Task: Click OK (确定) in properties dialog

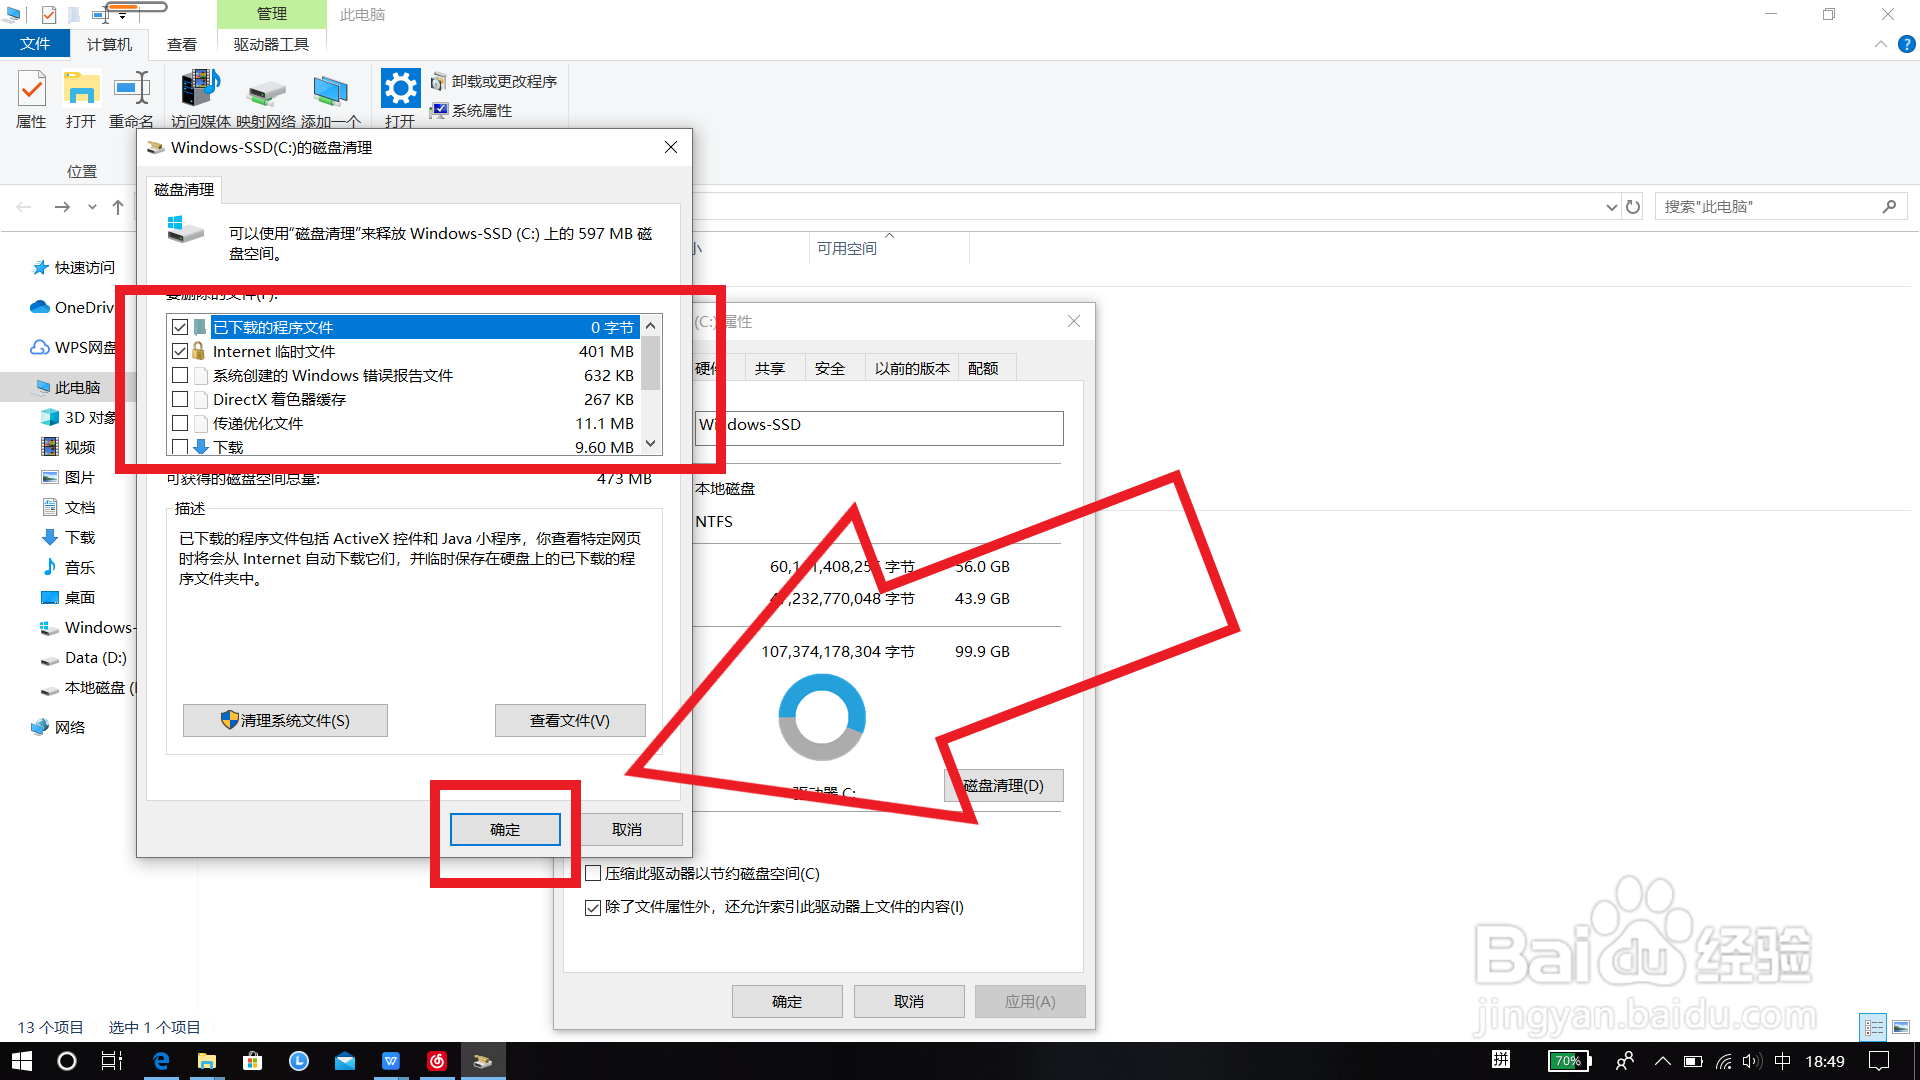Action: coord(787,1001)
